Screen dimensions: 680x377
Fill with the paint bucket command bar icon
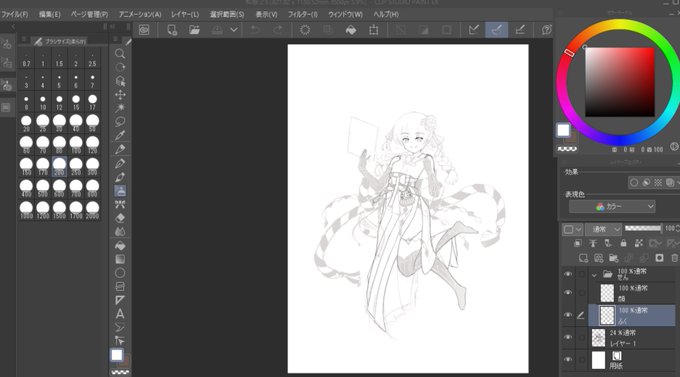[351, 30]
